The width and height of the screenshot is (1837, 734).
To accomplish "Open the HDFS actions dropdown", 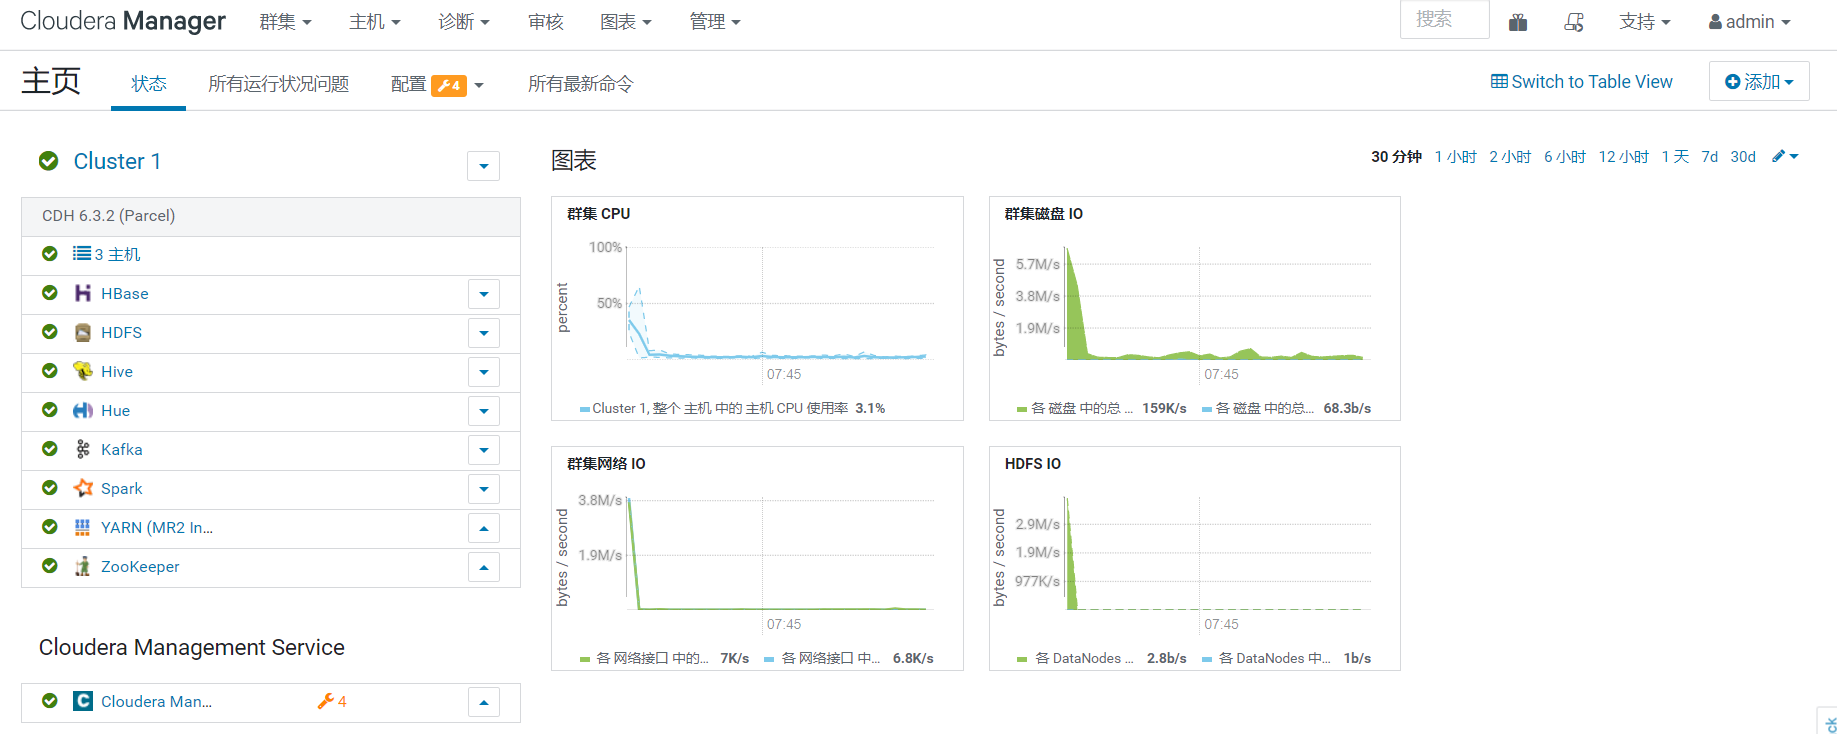I will coord(484,333).
